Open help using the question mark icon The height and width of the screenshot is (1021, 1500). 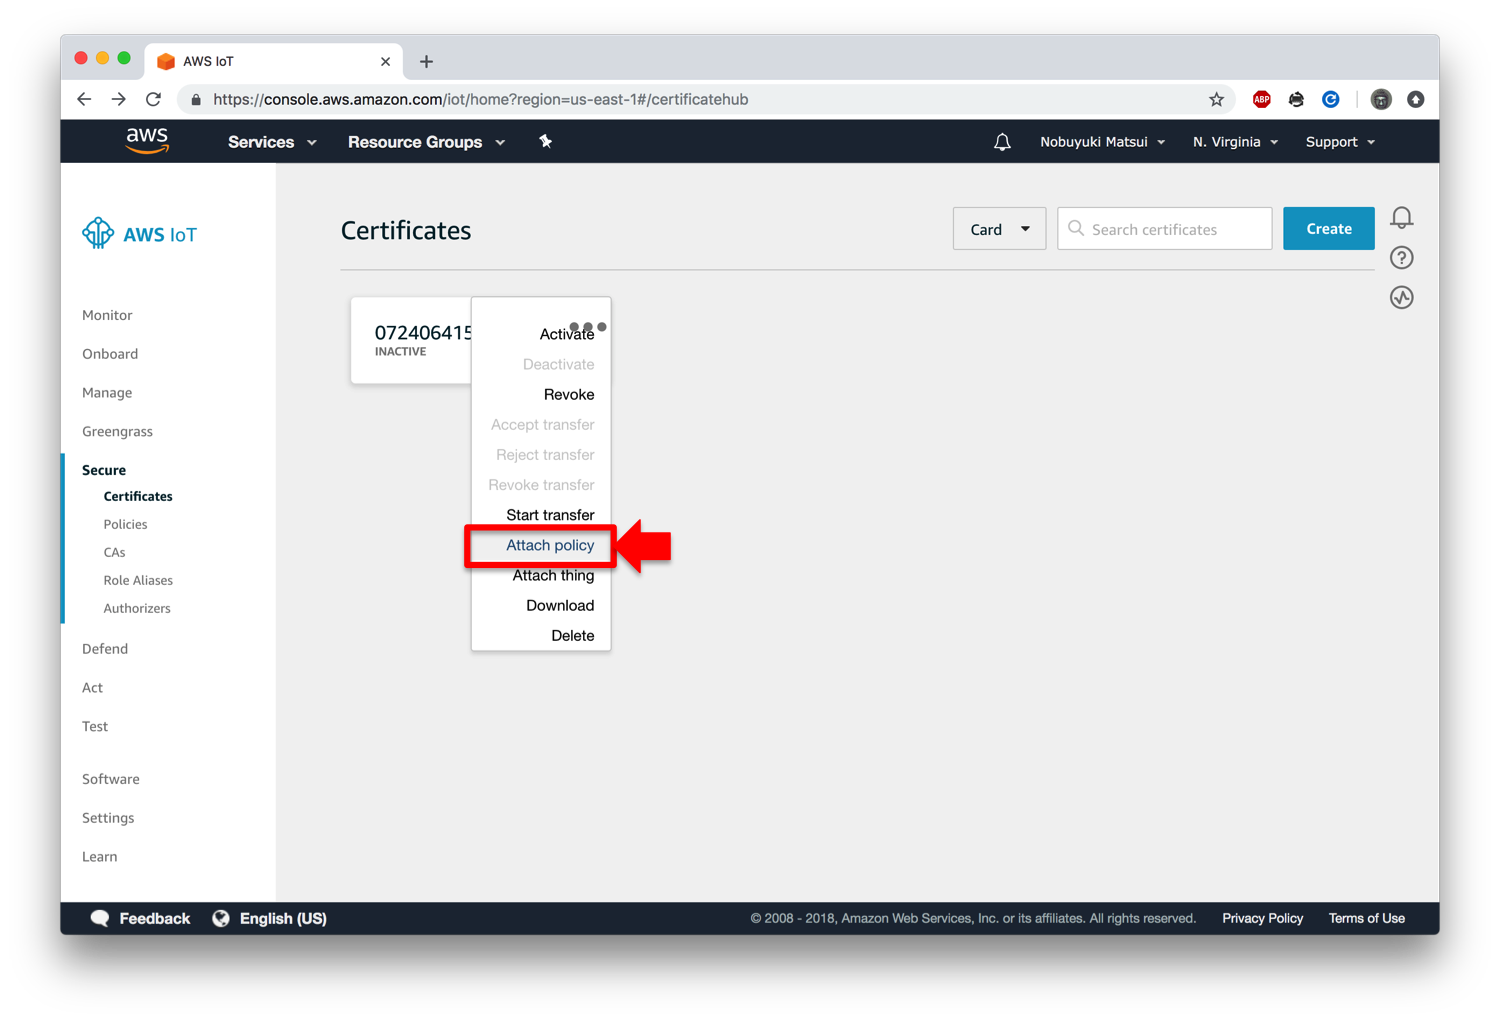point(1401,257)
